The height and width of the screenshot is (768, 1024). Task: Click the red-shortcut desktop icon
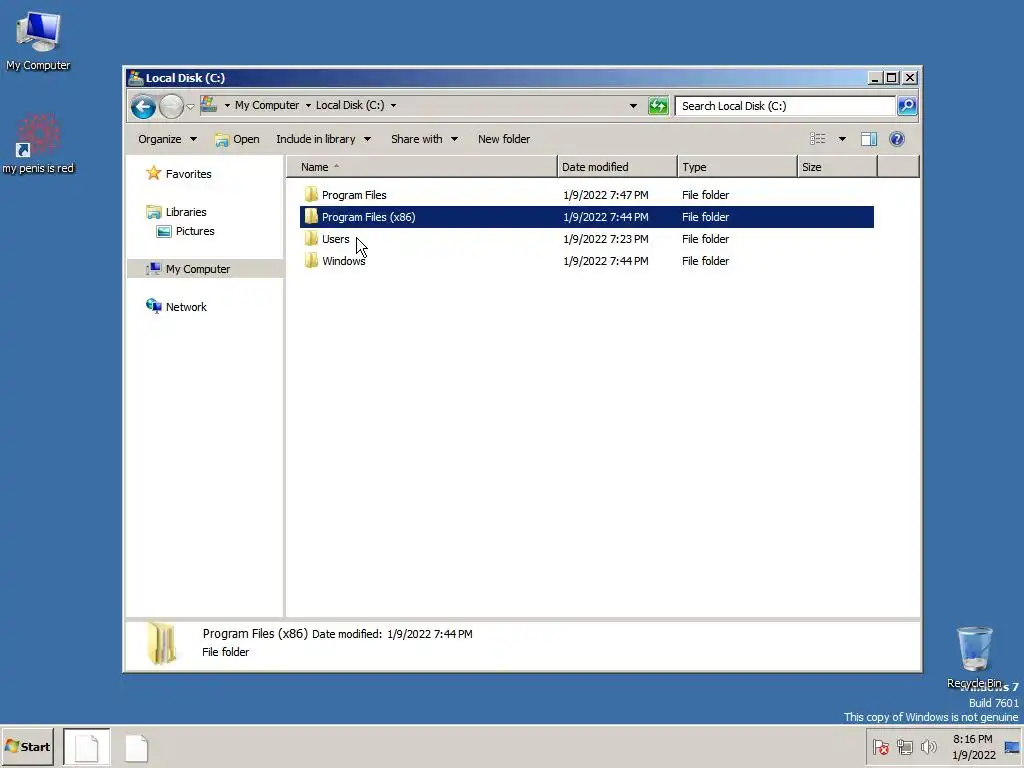[38, 145]
